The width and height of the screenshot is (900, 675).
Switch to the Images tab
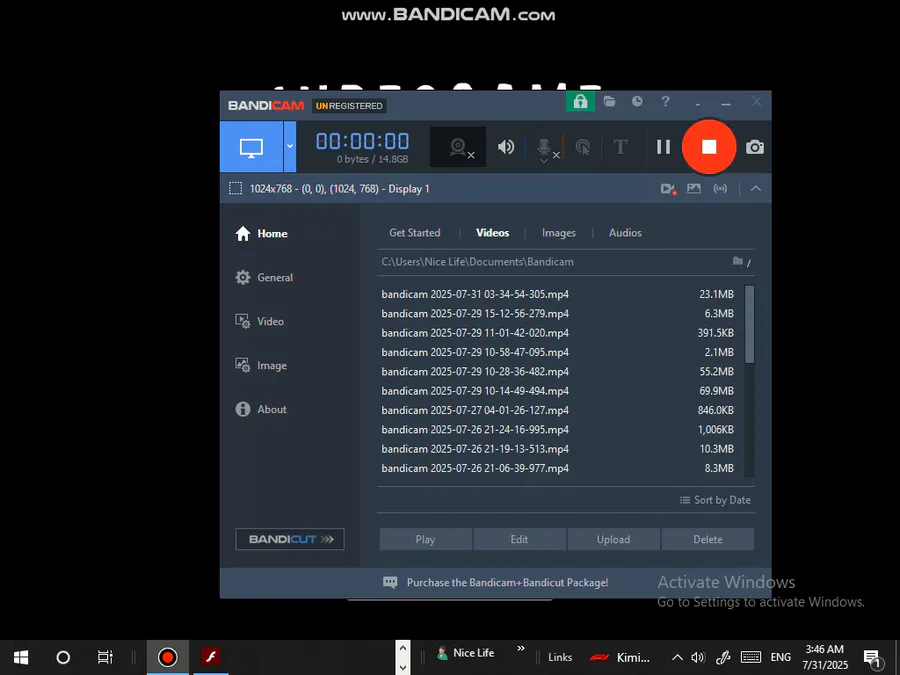[558, 232]
